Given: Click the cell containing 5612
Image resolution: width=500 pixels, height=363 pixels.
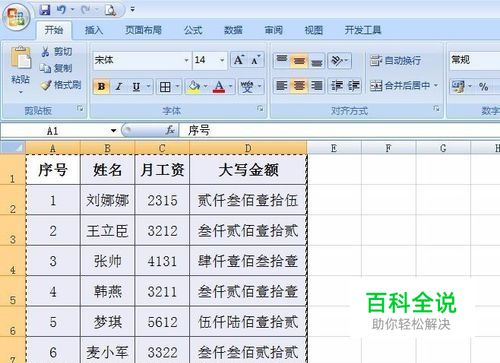Looking at the screenshot, I should 162,322.
